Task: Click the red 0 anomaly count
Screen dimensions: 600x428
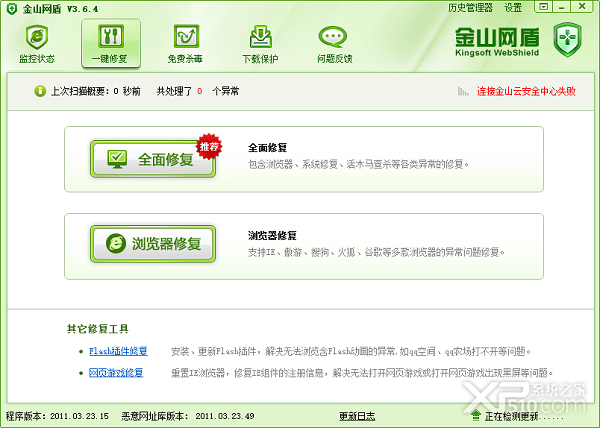Action: 200,91
